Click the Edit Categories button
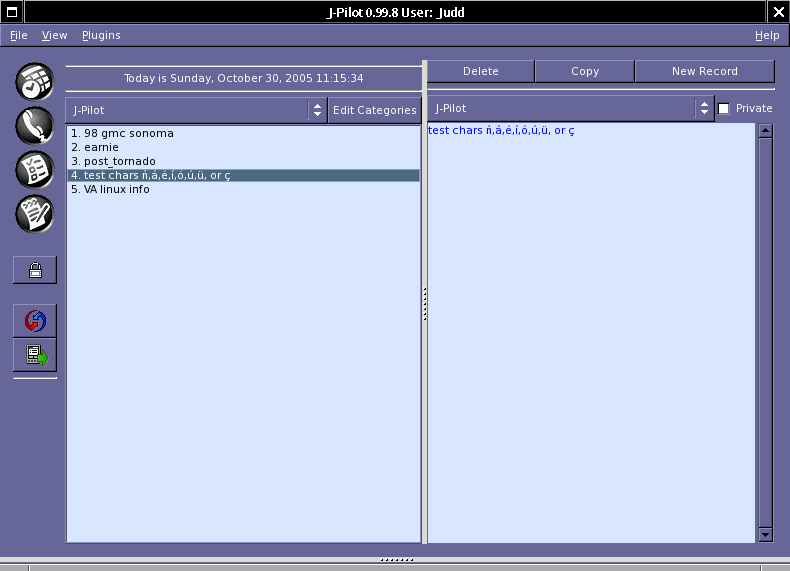 pos(374,110)
